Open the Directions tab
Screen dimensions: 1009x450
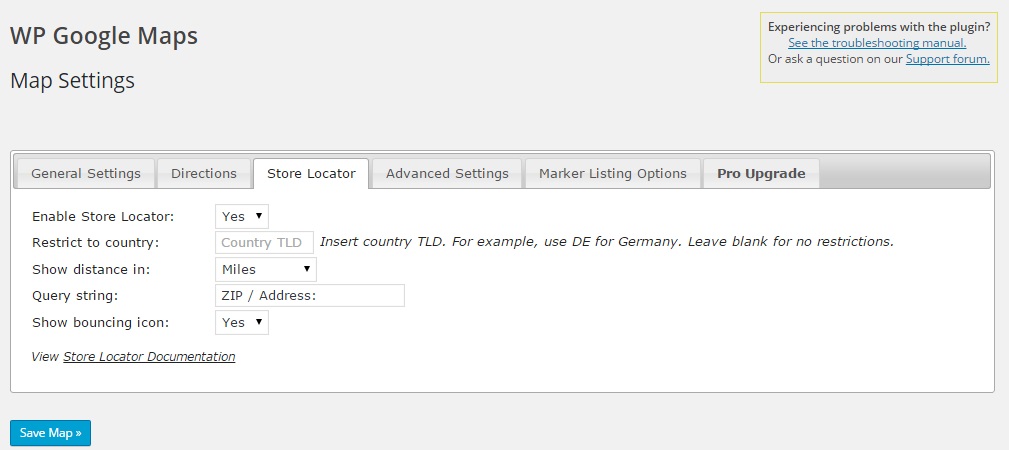click(204, 173)
